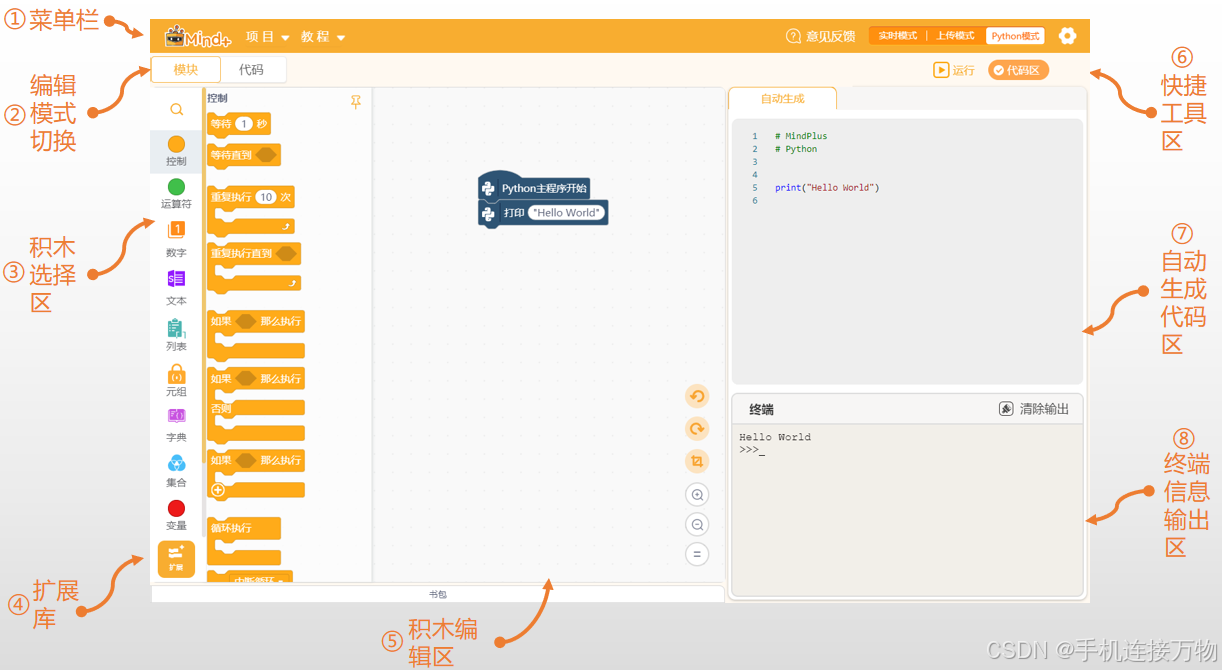Switch to the 代码 tab
Viewport: 1222px width, 670px height.
pos(253,70)
